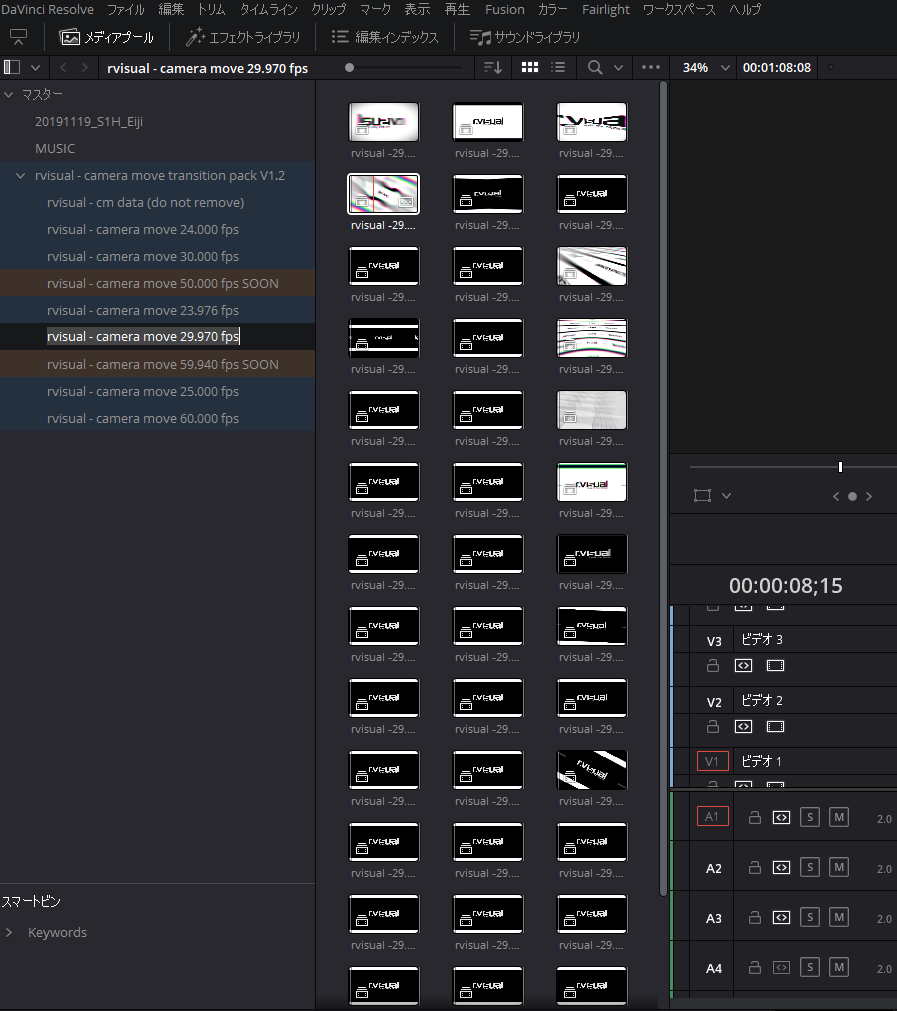
Task: Open the Edit Index panel
Action: tap(385, 37)
